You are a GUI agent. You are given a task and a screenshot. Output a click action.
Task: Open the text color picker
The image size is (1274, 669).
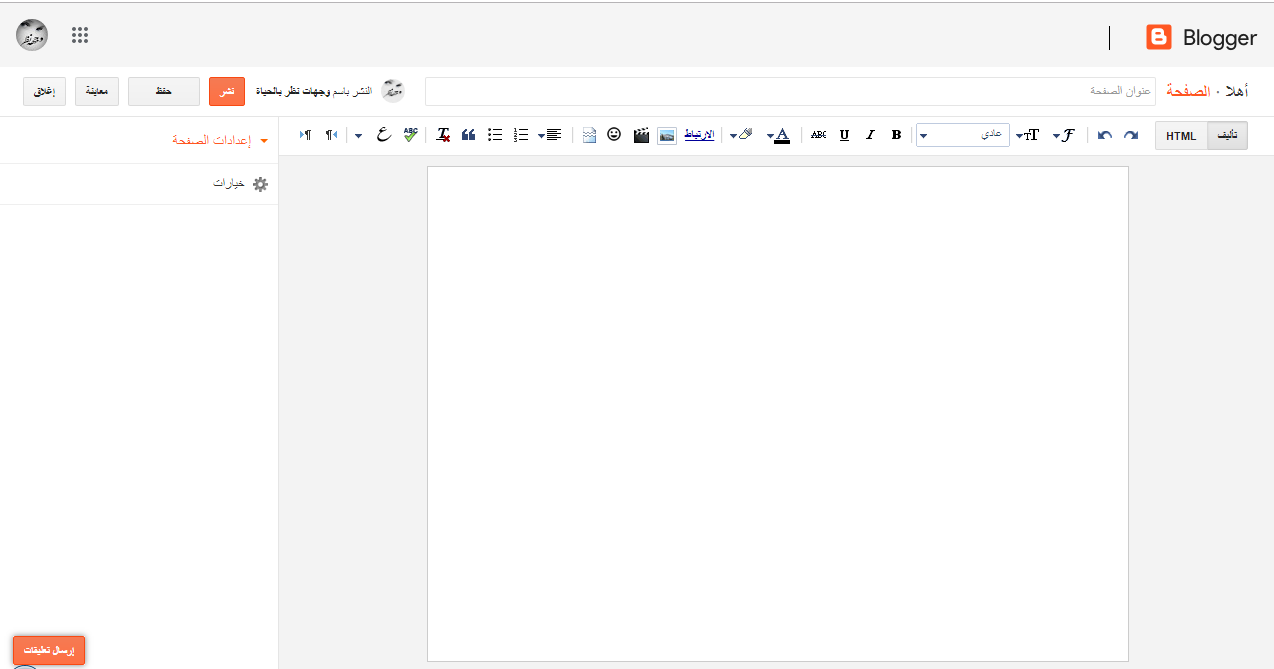coord(779,135)
